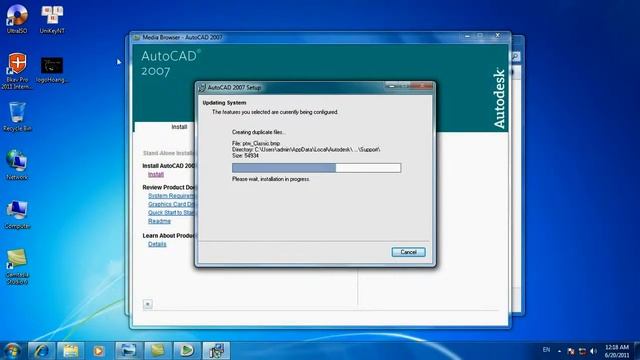640x360 pixels.
Task: Switch to the picture window taskbar button
Action: (128, 351)
